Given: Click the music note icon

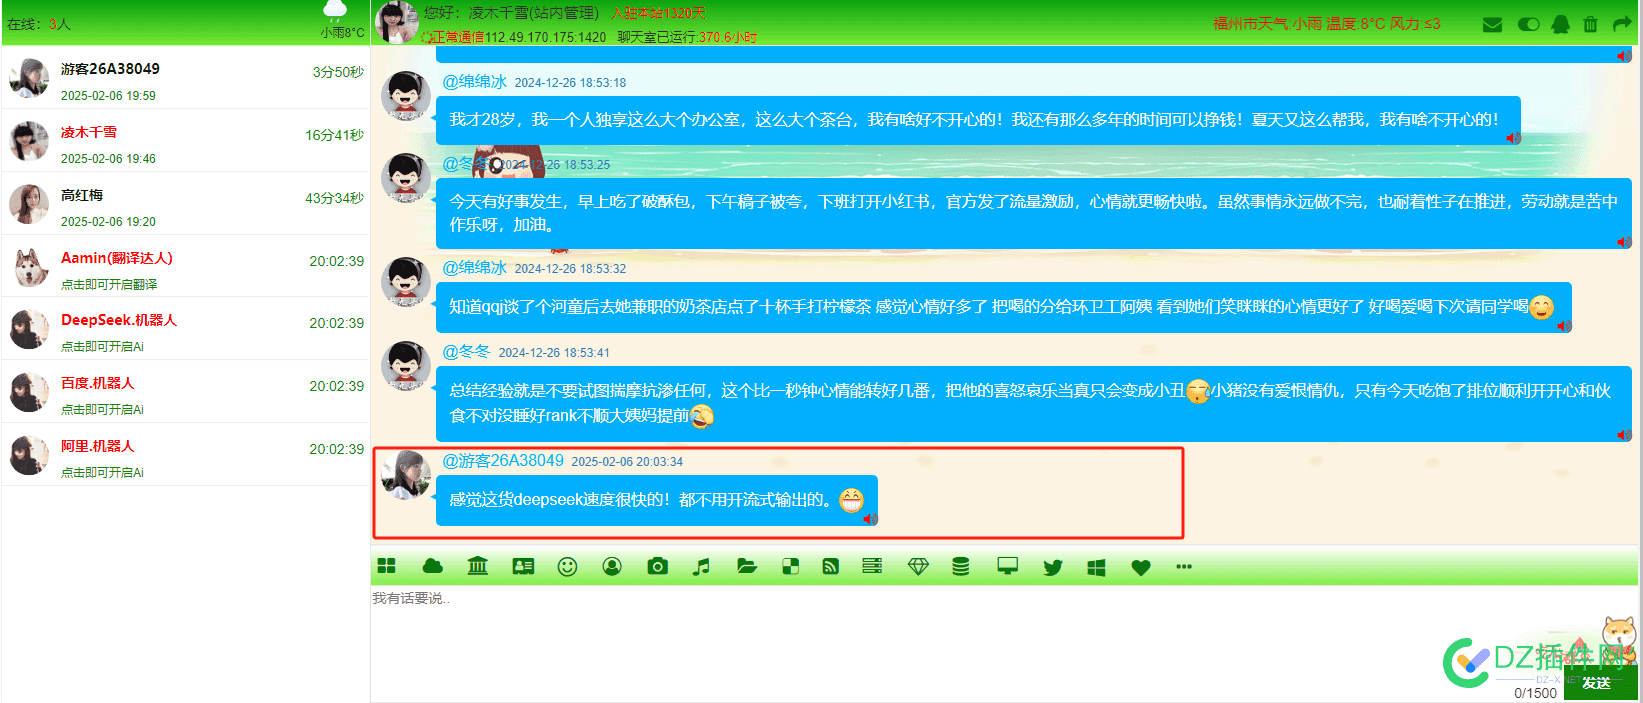Looking at the screenshot, I should click(x=701, y=567).
